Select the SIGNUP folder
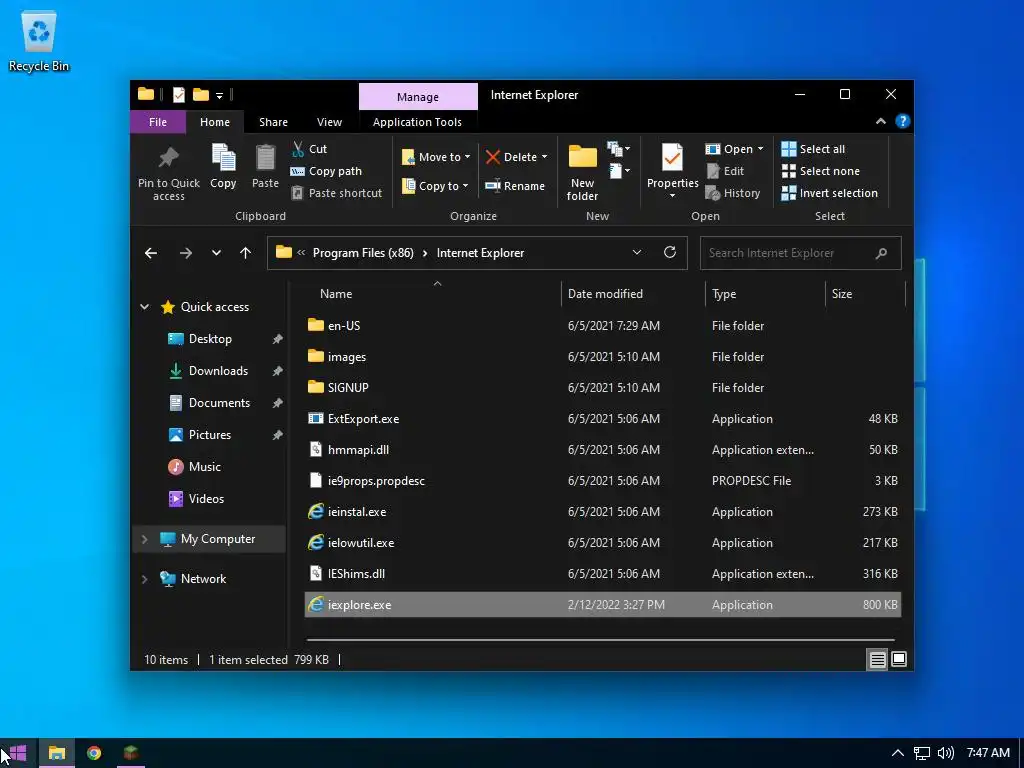 click(603, 387)
